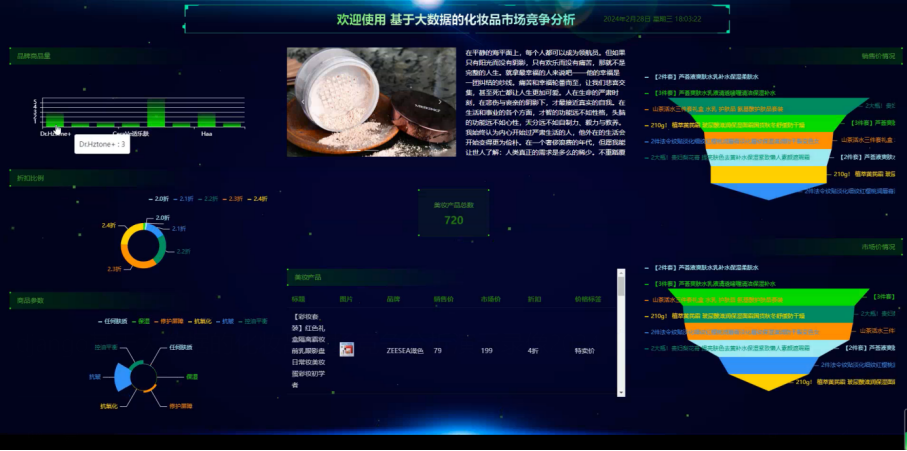
Task: Grab the 美妆产品 table scrollbar thumb
Action: [621, 286]
